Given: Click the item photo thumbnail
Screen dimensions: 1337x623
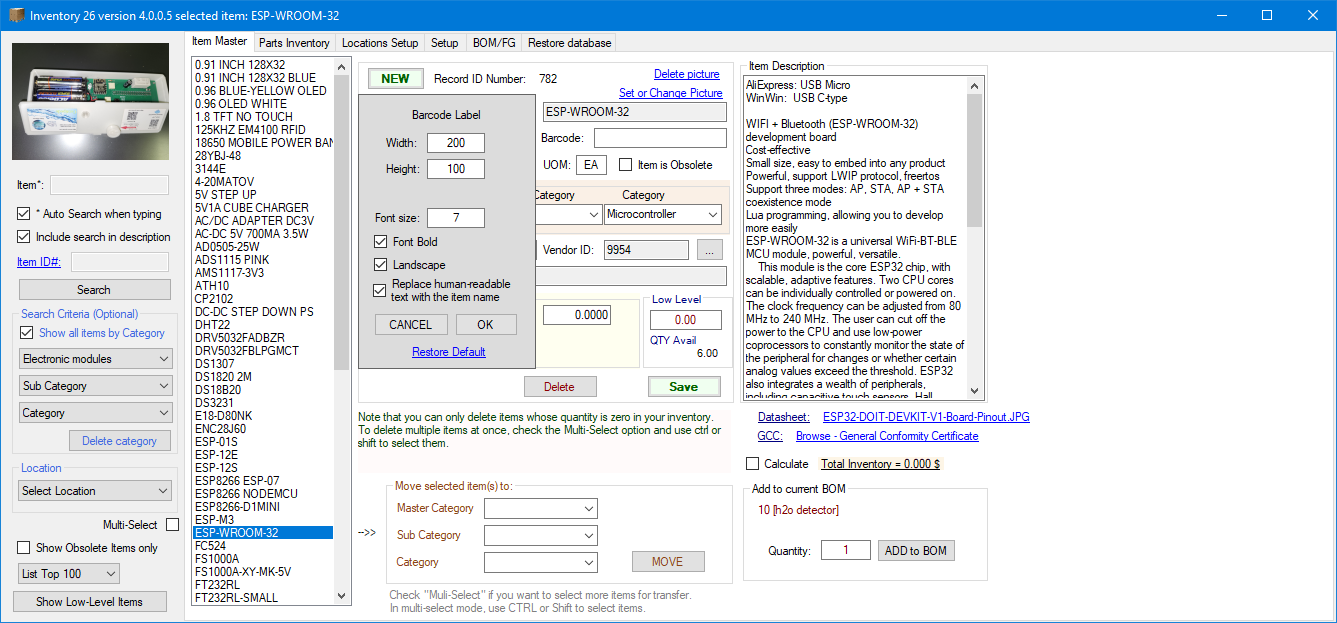Looking at the screenshot, I should 91,101.
